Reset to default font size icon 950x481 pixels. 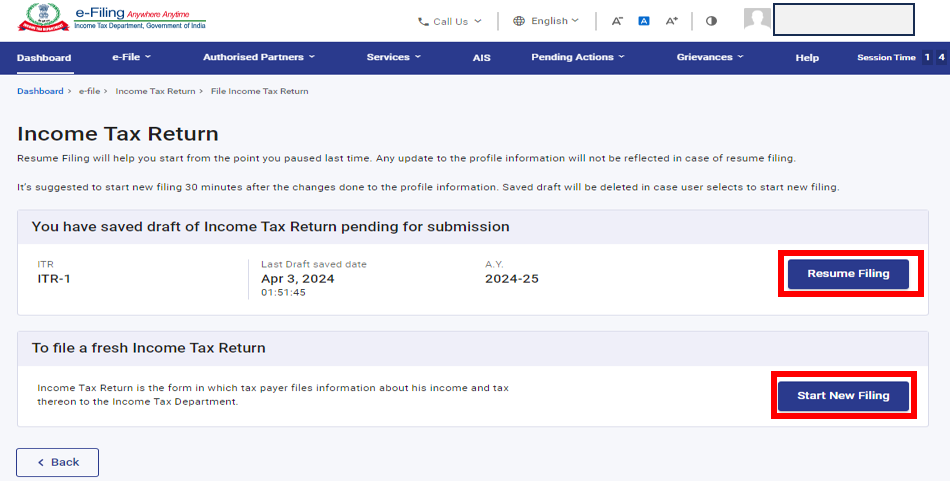(644, 21)
